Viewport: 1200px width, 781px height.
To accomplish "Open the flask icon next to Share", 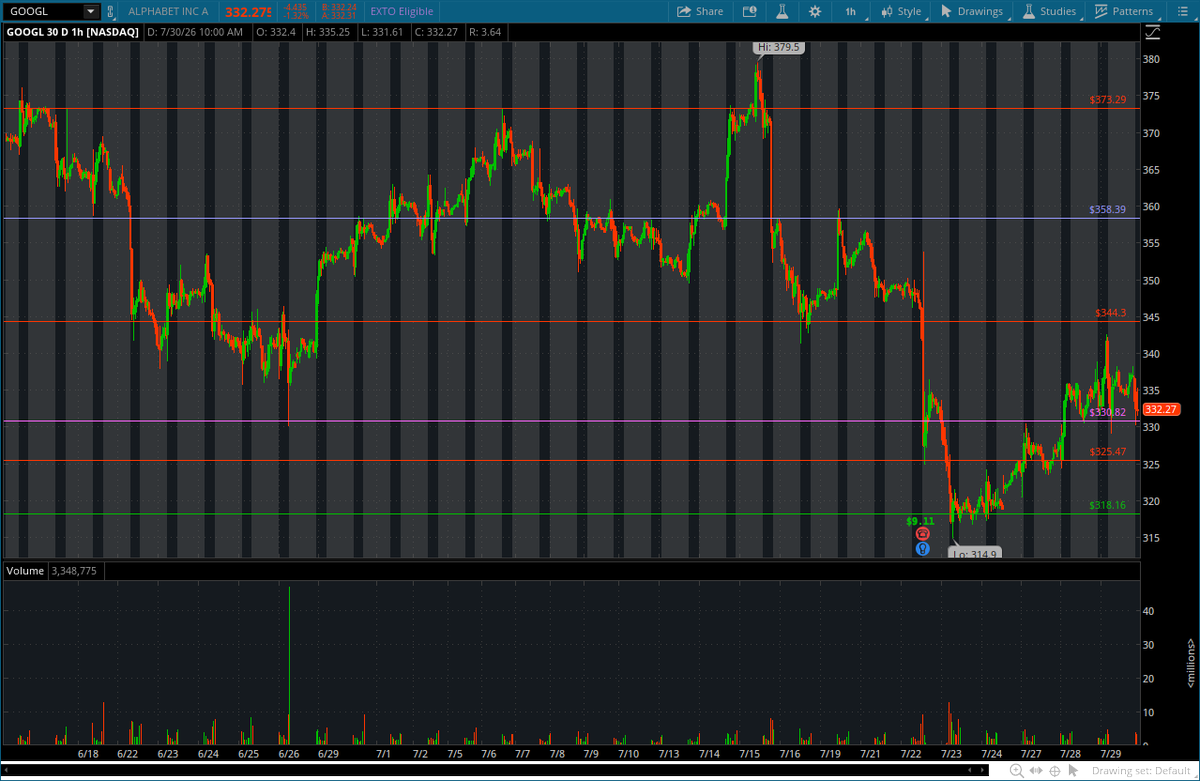I will pyautogui.click(x=782, y=11).
